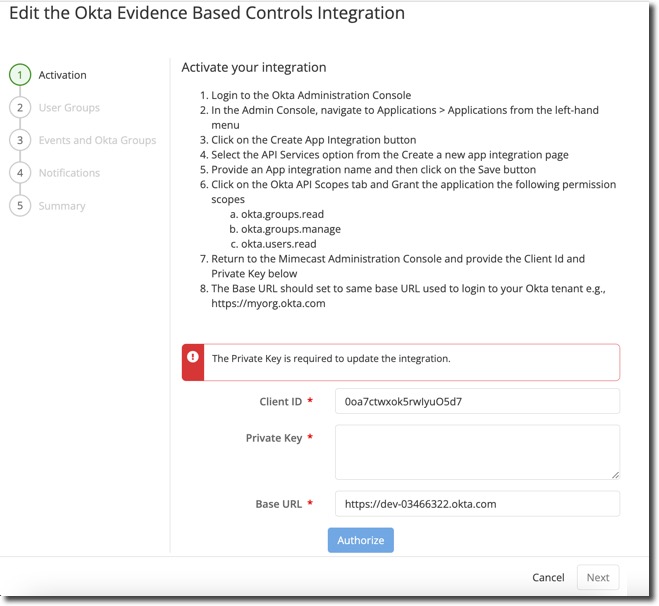Jump to the Summary step label
This screenshot has width=659, height=606.
tap(62, 206)
